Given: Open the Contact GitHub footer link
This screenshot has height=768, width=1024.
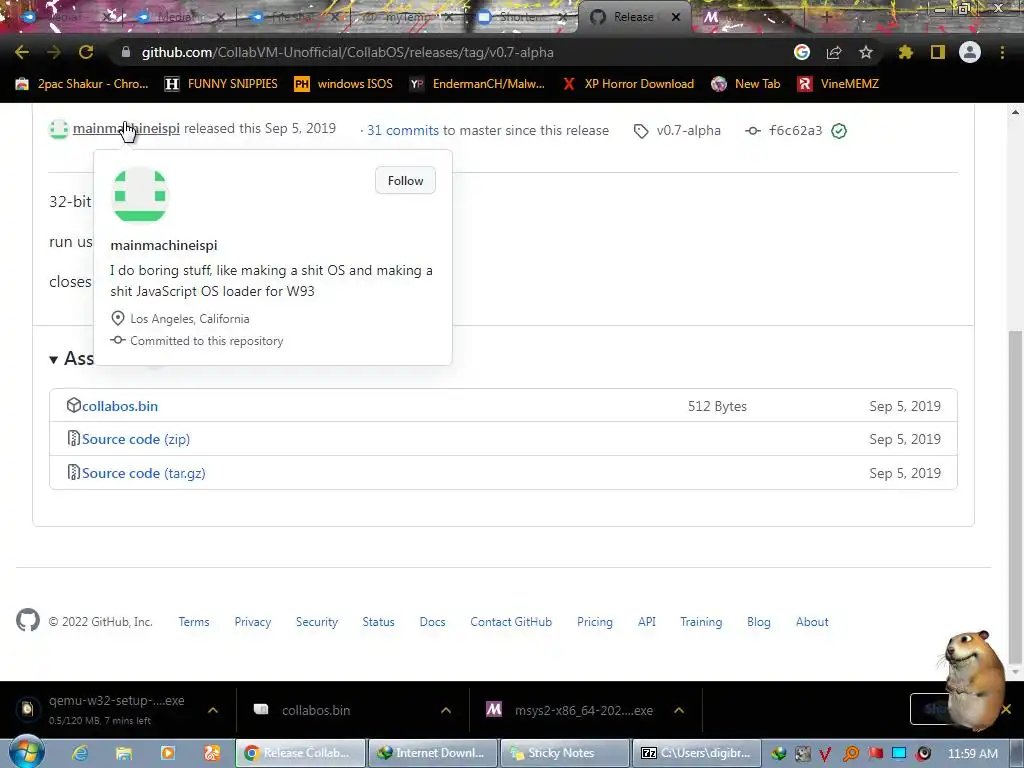Looking at the screenshot, I should tap(511, 622).
